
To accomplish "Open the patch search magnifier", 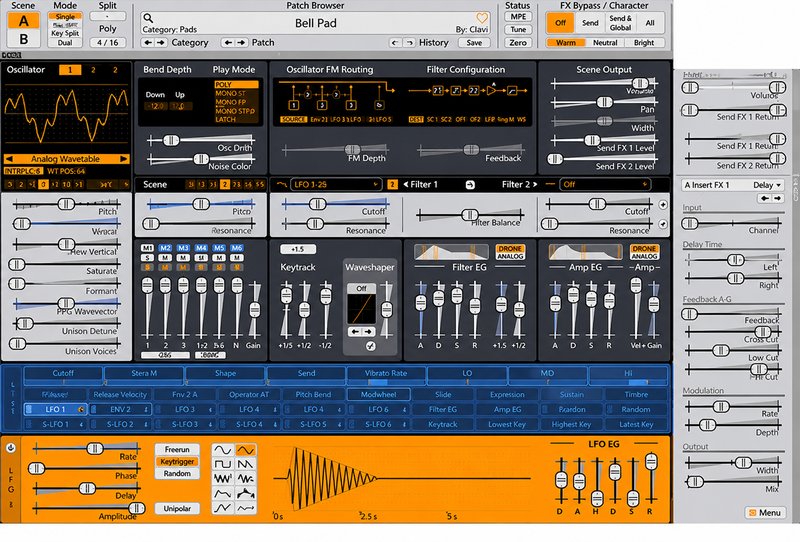I will 148,18.
